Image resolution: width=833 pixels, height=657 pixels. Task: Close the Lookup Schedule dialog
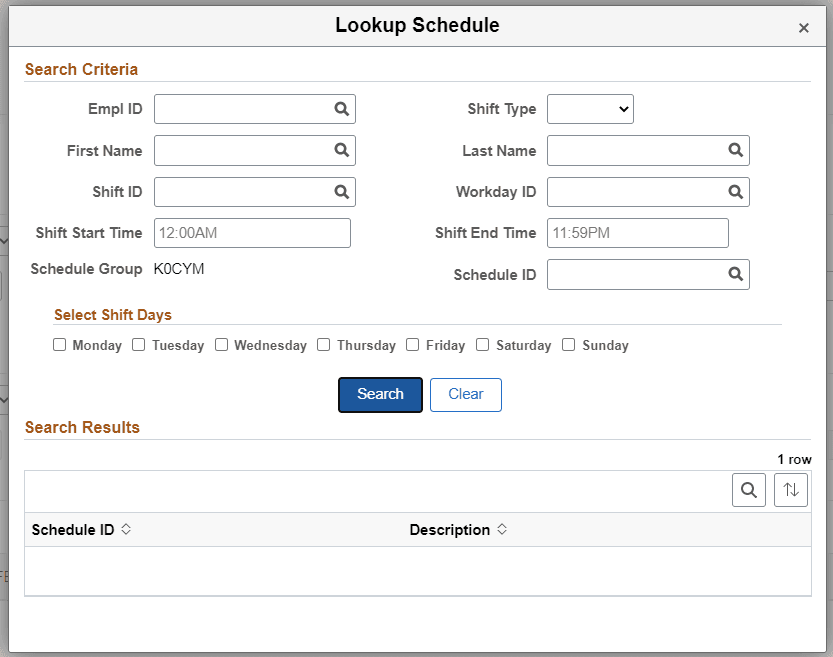(x=804, y=28)
